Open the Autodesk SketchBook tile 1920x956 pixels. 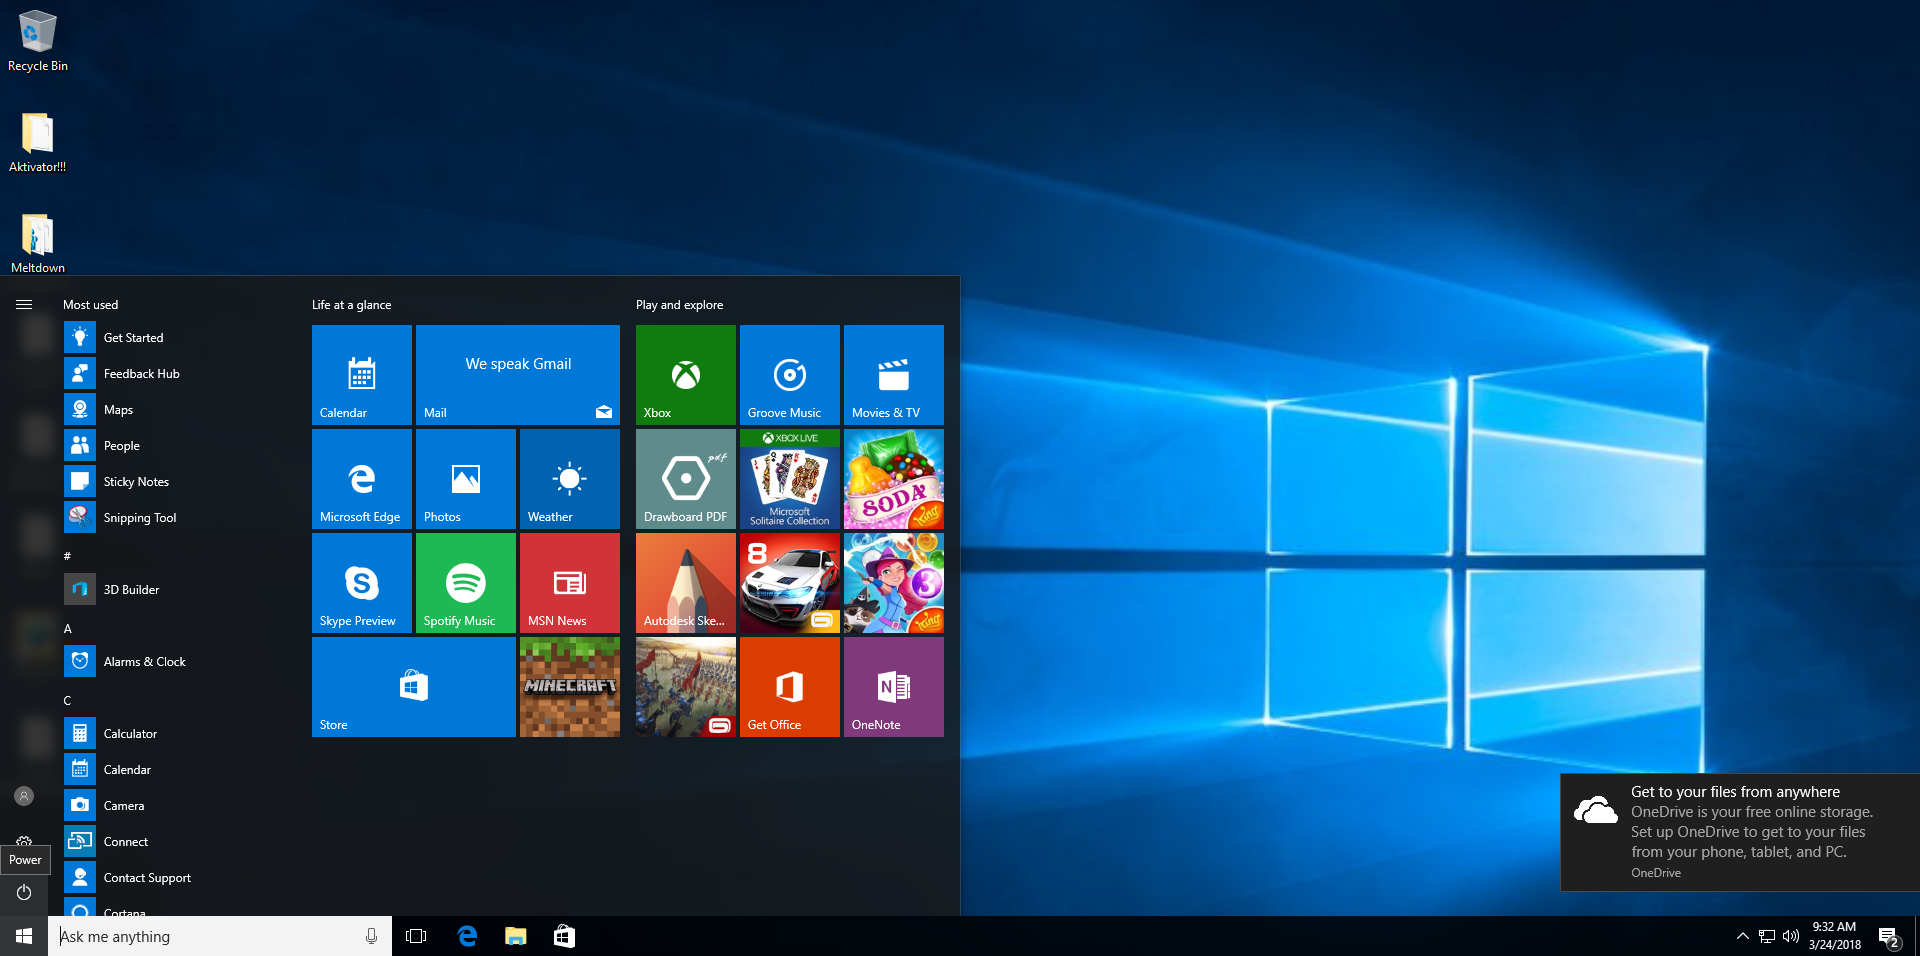pos(686,583)
